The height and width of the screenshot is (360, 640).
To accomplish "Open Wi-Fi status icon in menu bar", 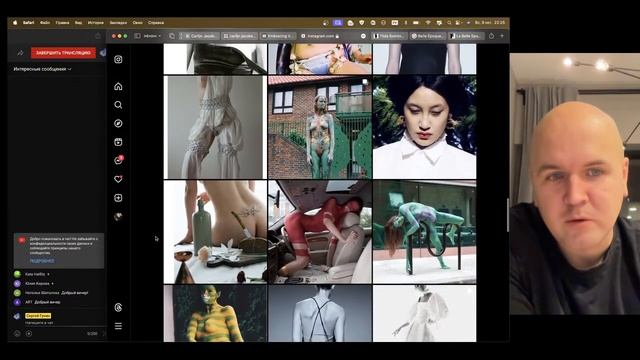I will click(428, 23).
